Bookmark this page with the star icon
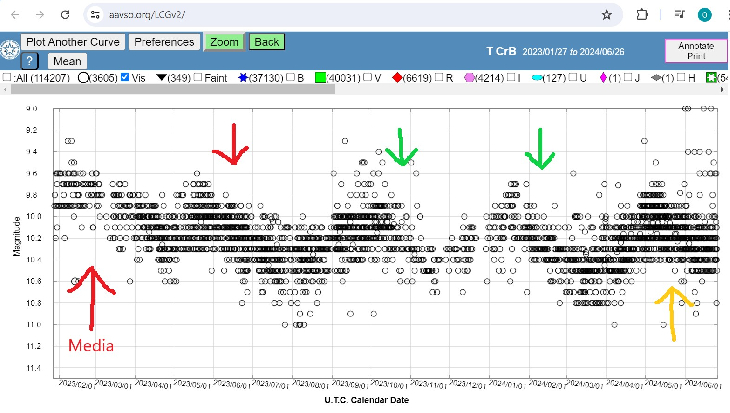730x413 pixels. tap(606, 15)
